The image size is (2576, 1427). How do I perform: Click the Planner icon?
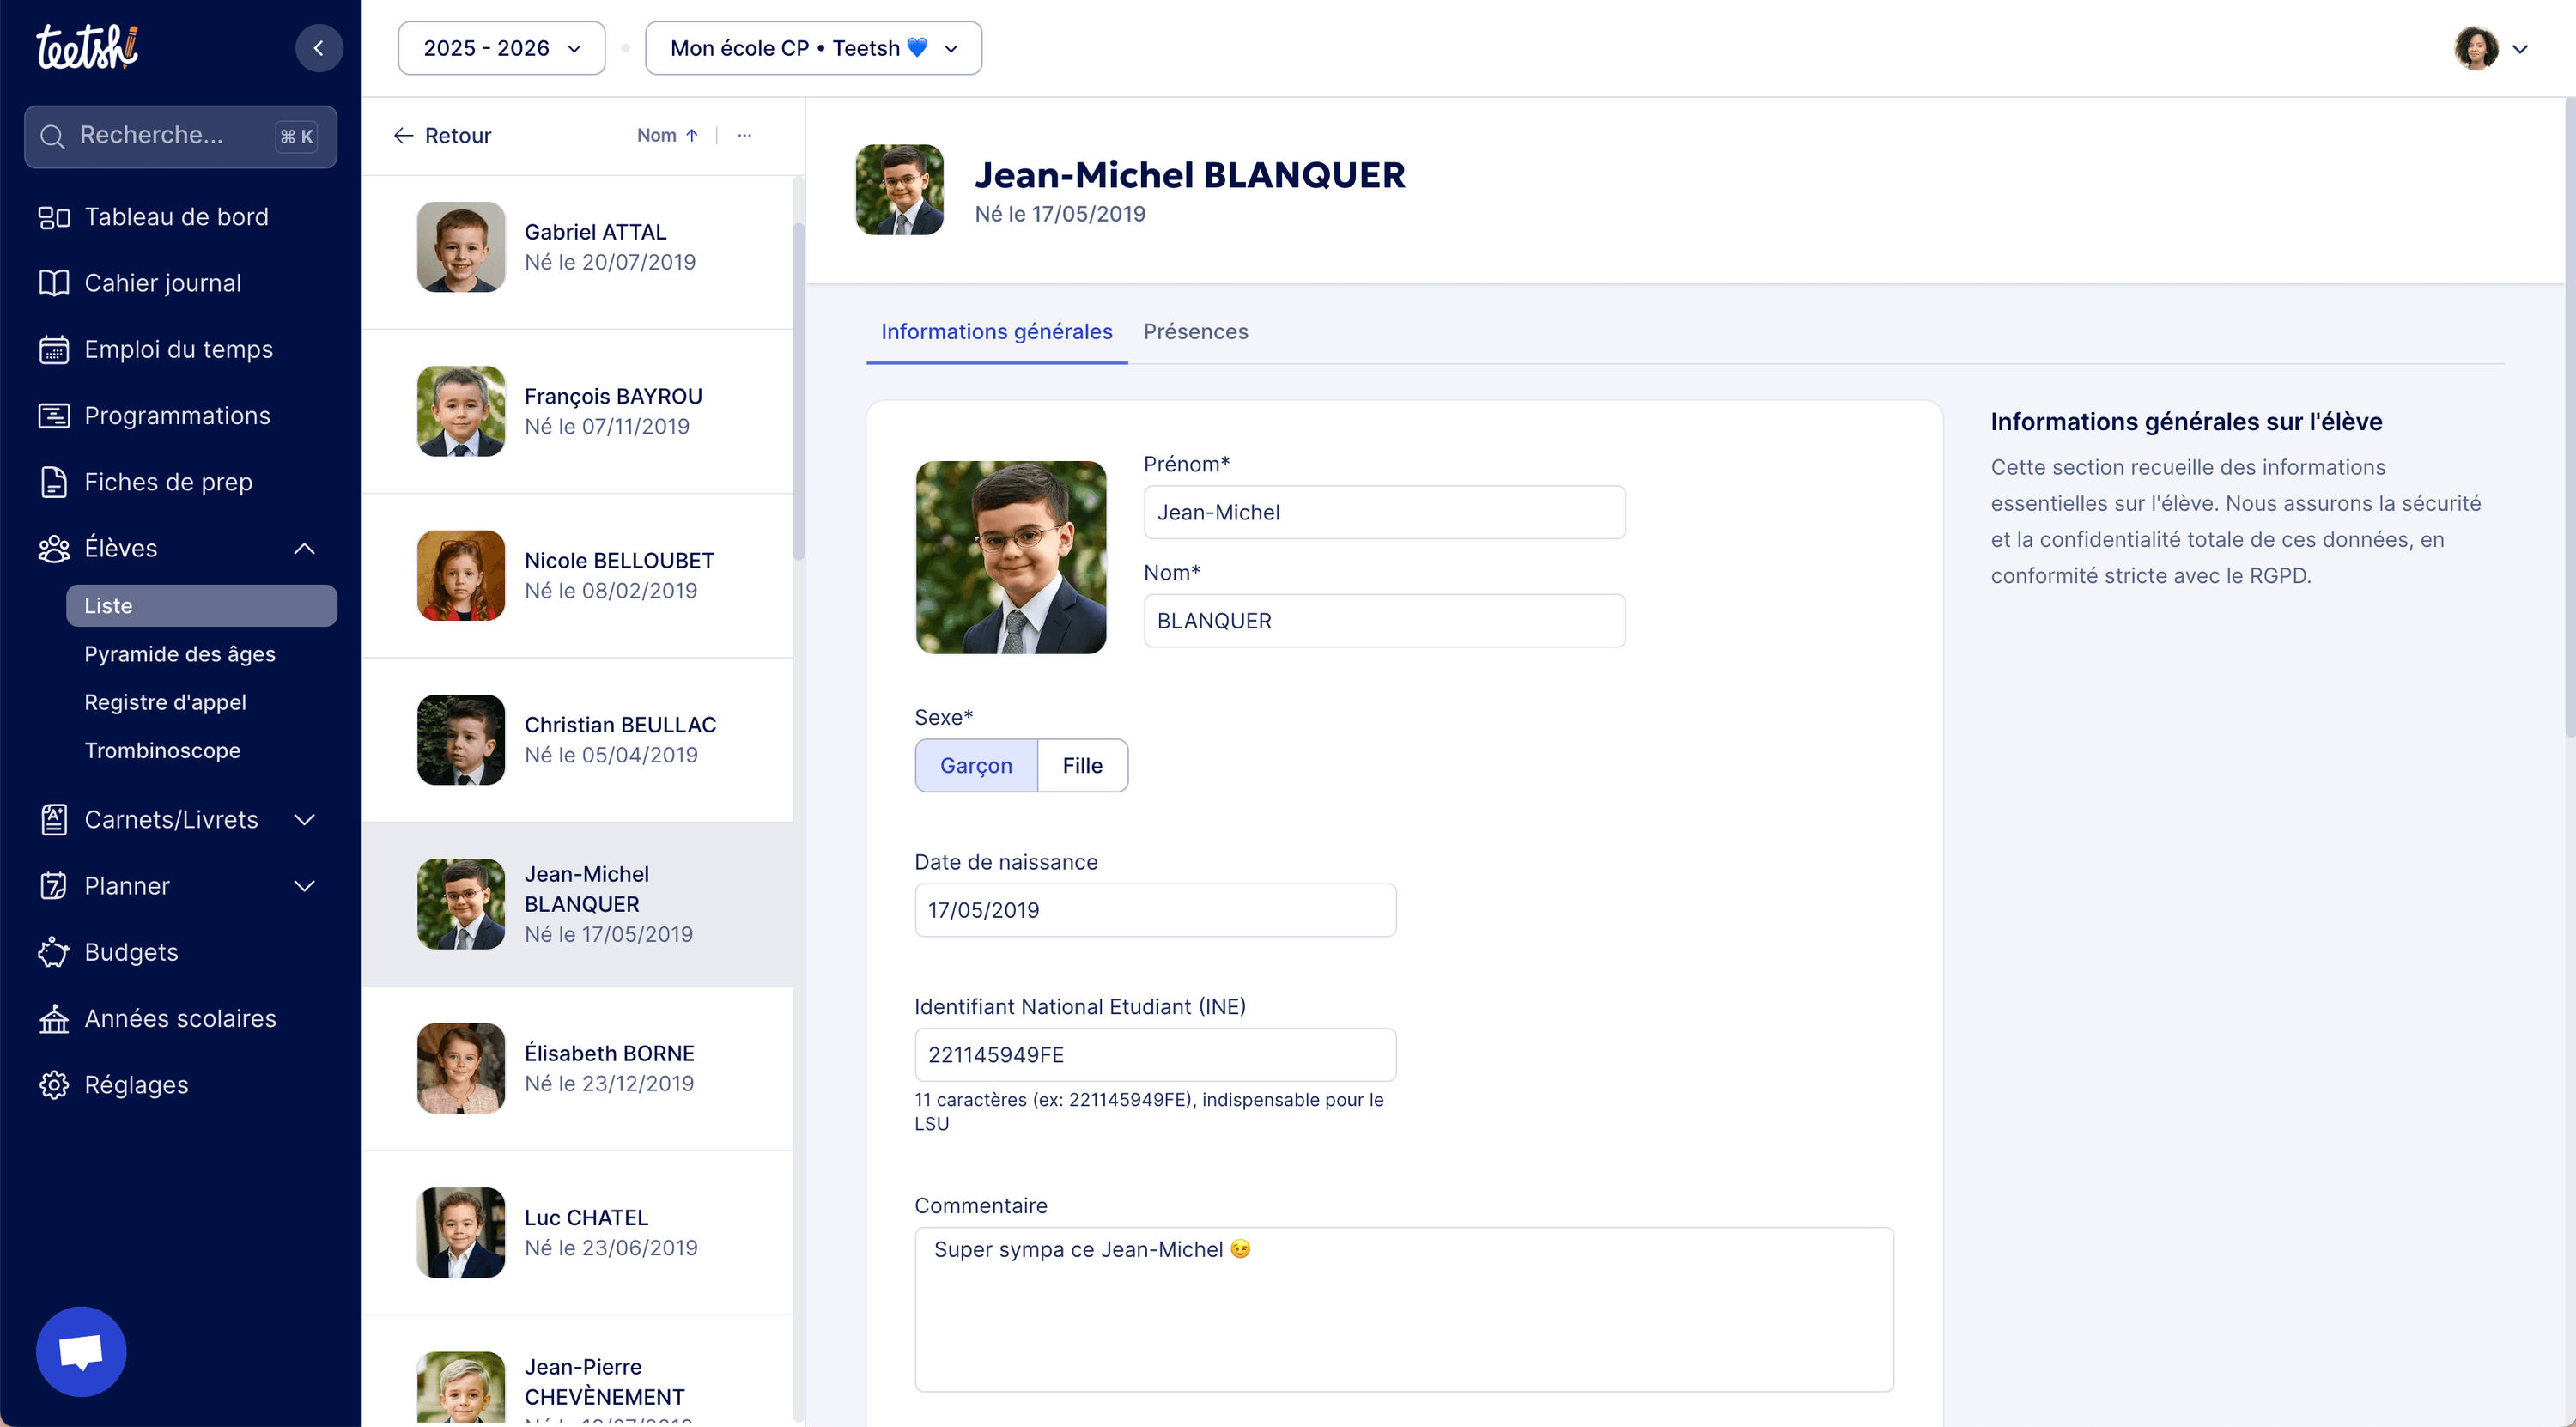click(x=54, y=886)
